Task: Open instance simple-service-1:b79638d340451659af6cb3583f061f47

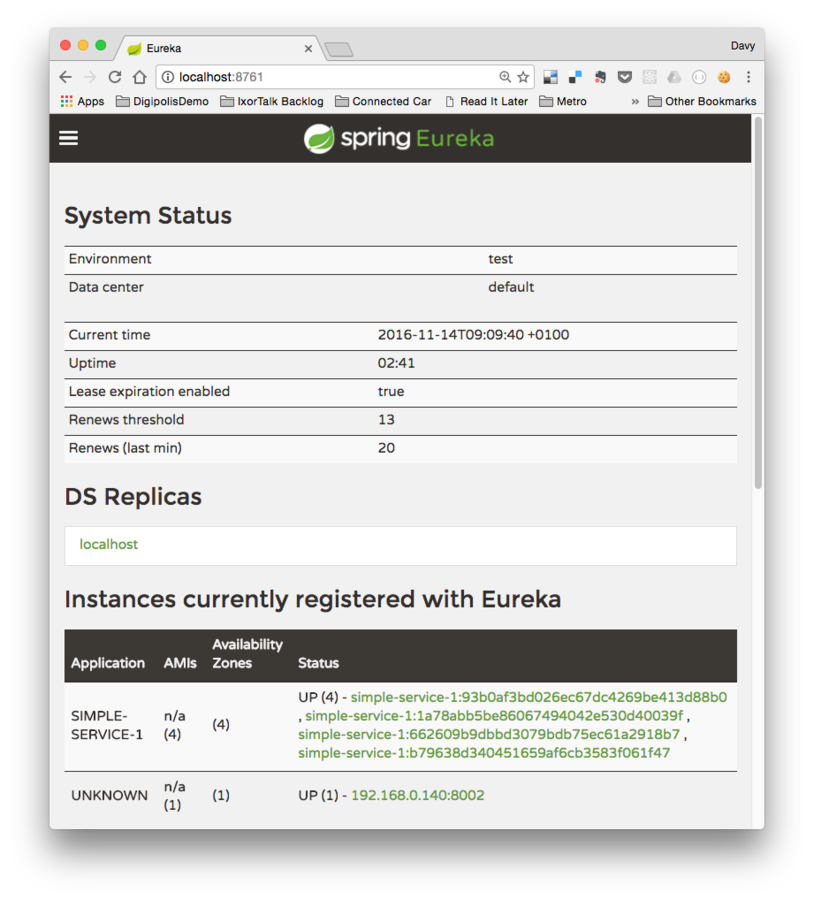Action: [x=484, y=752]
